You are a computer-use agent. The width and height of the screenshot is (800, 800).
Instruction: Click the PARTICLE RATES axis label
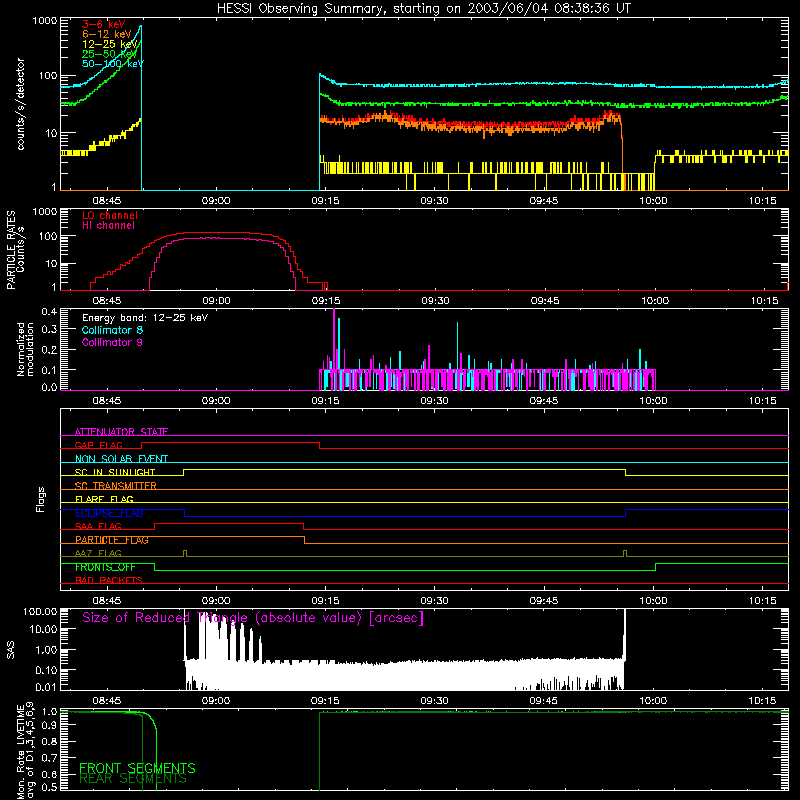pos(11,250)
